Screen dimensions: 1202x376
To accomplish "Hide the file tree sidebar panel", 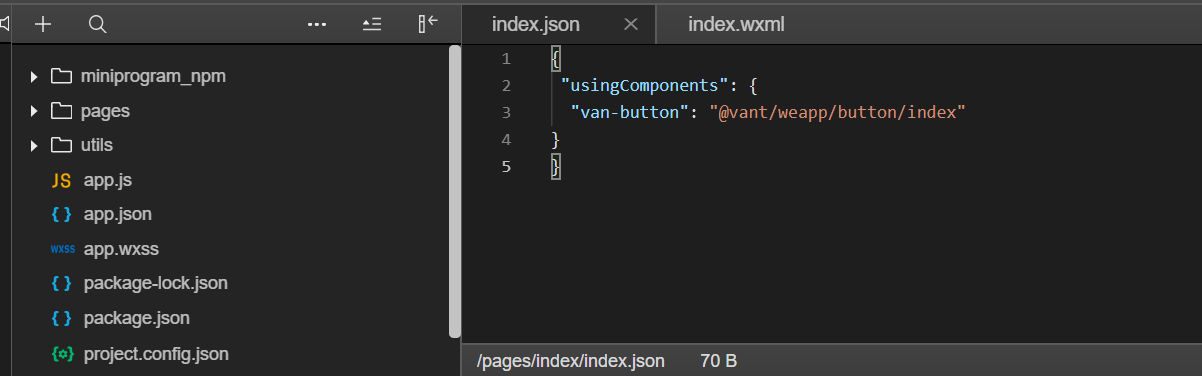I will pyautogui.click(x=428, y=24).
